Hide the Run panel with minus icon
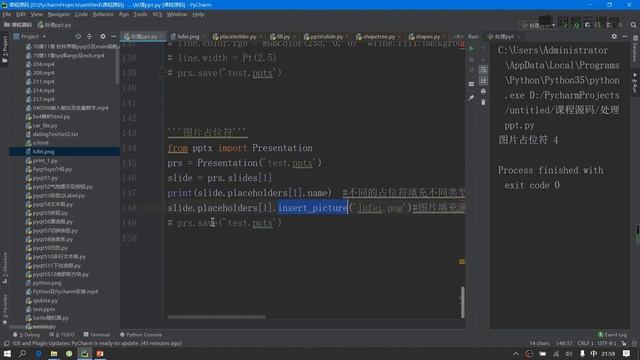 point(625,36)
